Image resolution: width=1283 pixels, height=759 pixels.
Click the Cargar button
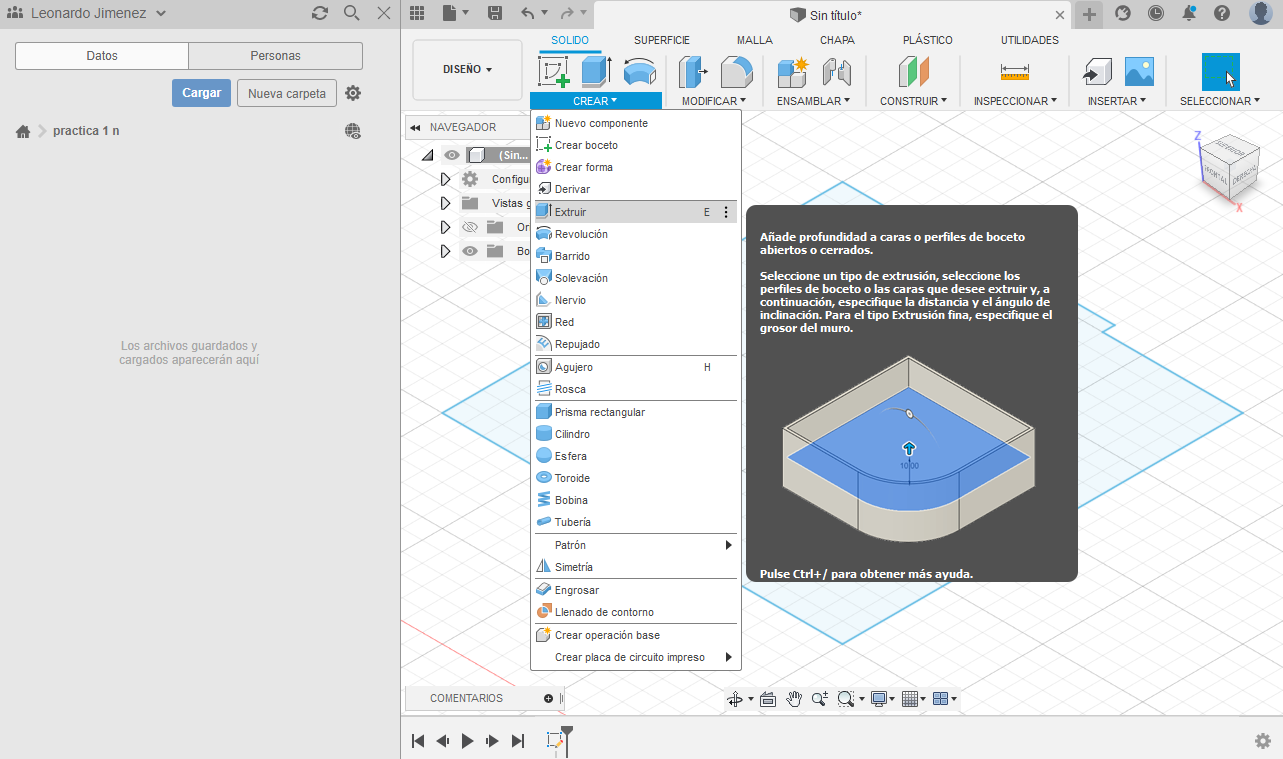tap(201, 93)
